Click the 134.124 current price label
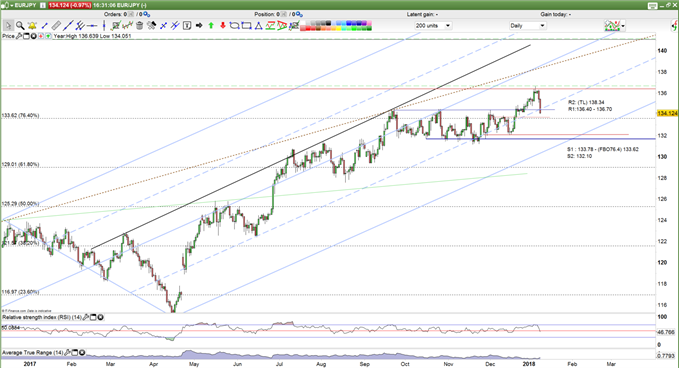 click(667, 113)
